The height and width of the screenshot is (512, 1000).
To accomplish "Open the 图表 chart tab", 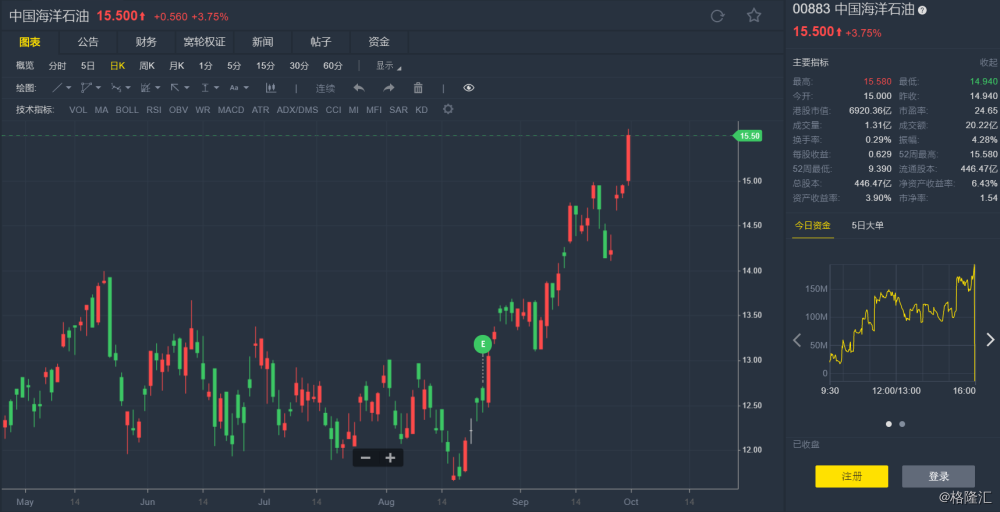I will pos(29,42).
